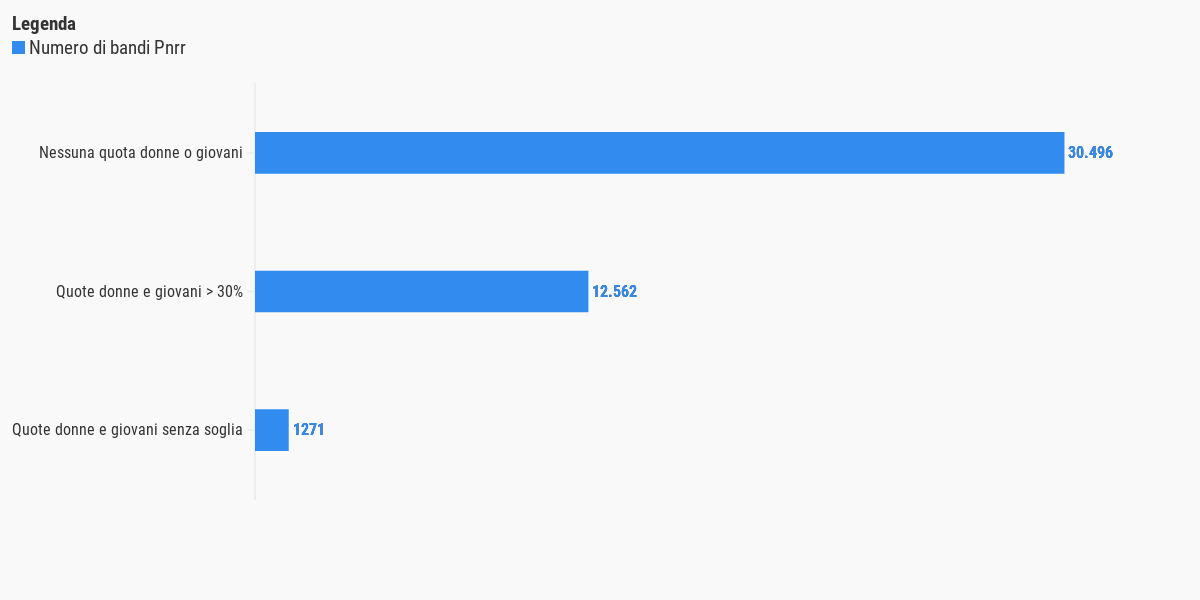The height and width of the screenshot is (600, 1200).
Task: Click the vertical axis line below the last bar
Action: pos(255,475)
